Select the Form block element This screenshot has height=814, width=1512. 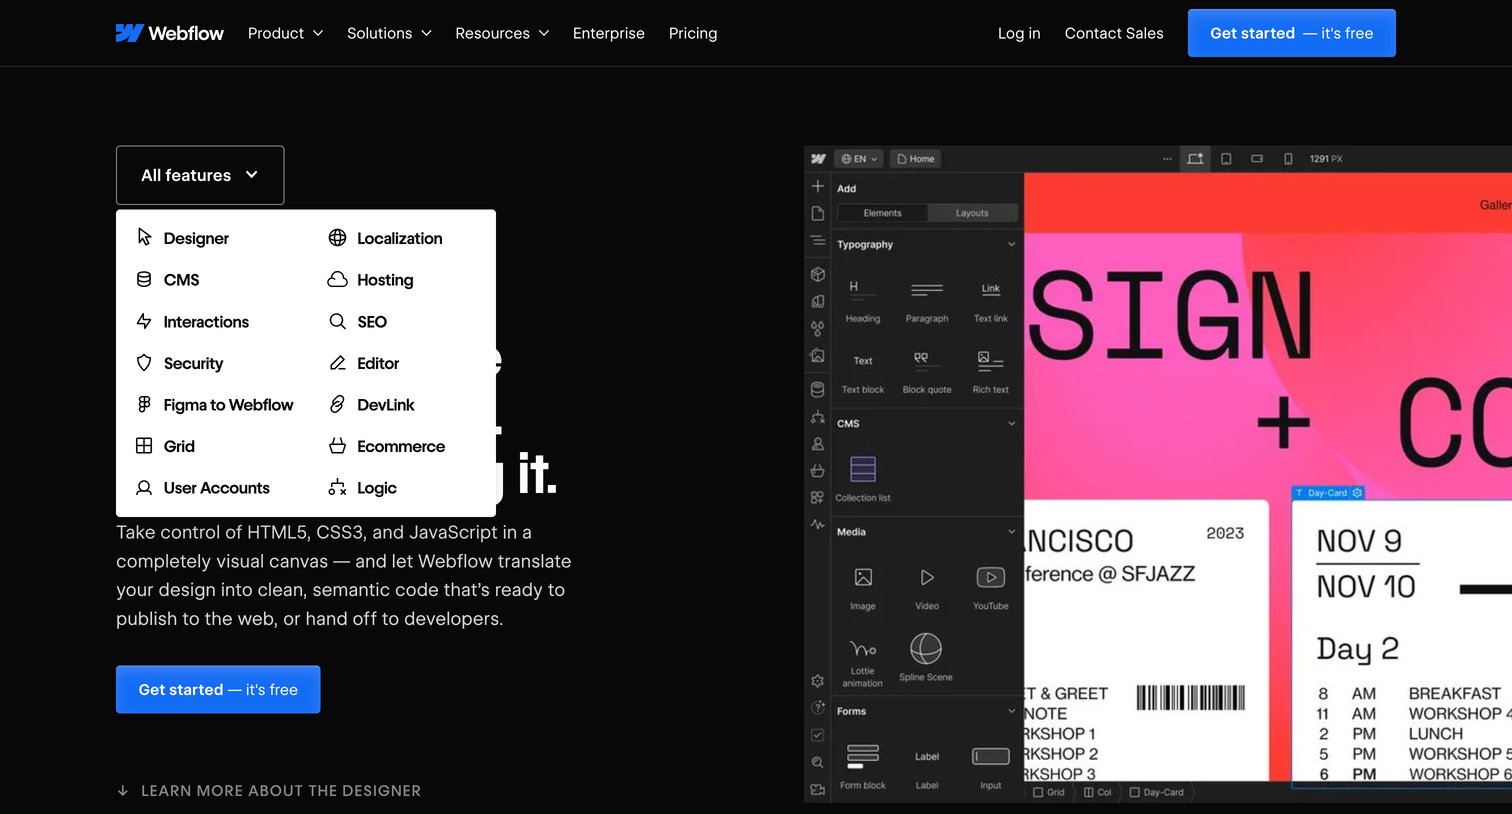coord(863,766)
